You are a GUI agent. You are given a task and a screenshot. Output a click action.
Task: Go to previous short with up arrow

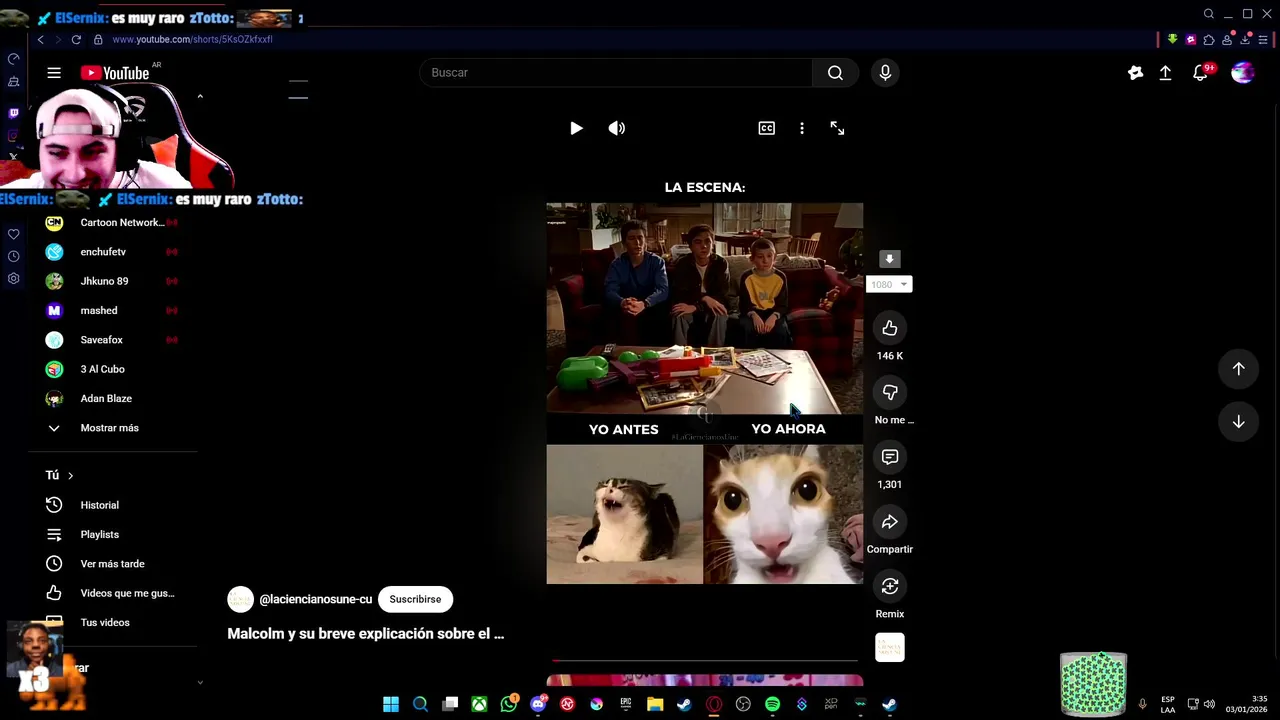[1238, 369]
